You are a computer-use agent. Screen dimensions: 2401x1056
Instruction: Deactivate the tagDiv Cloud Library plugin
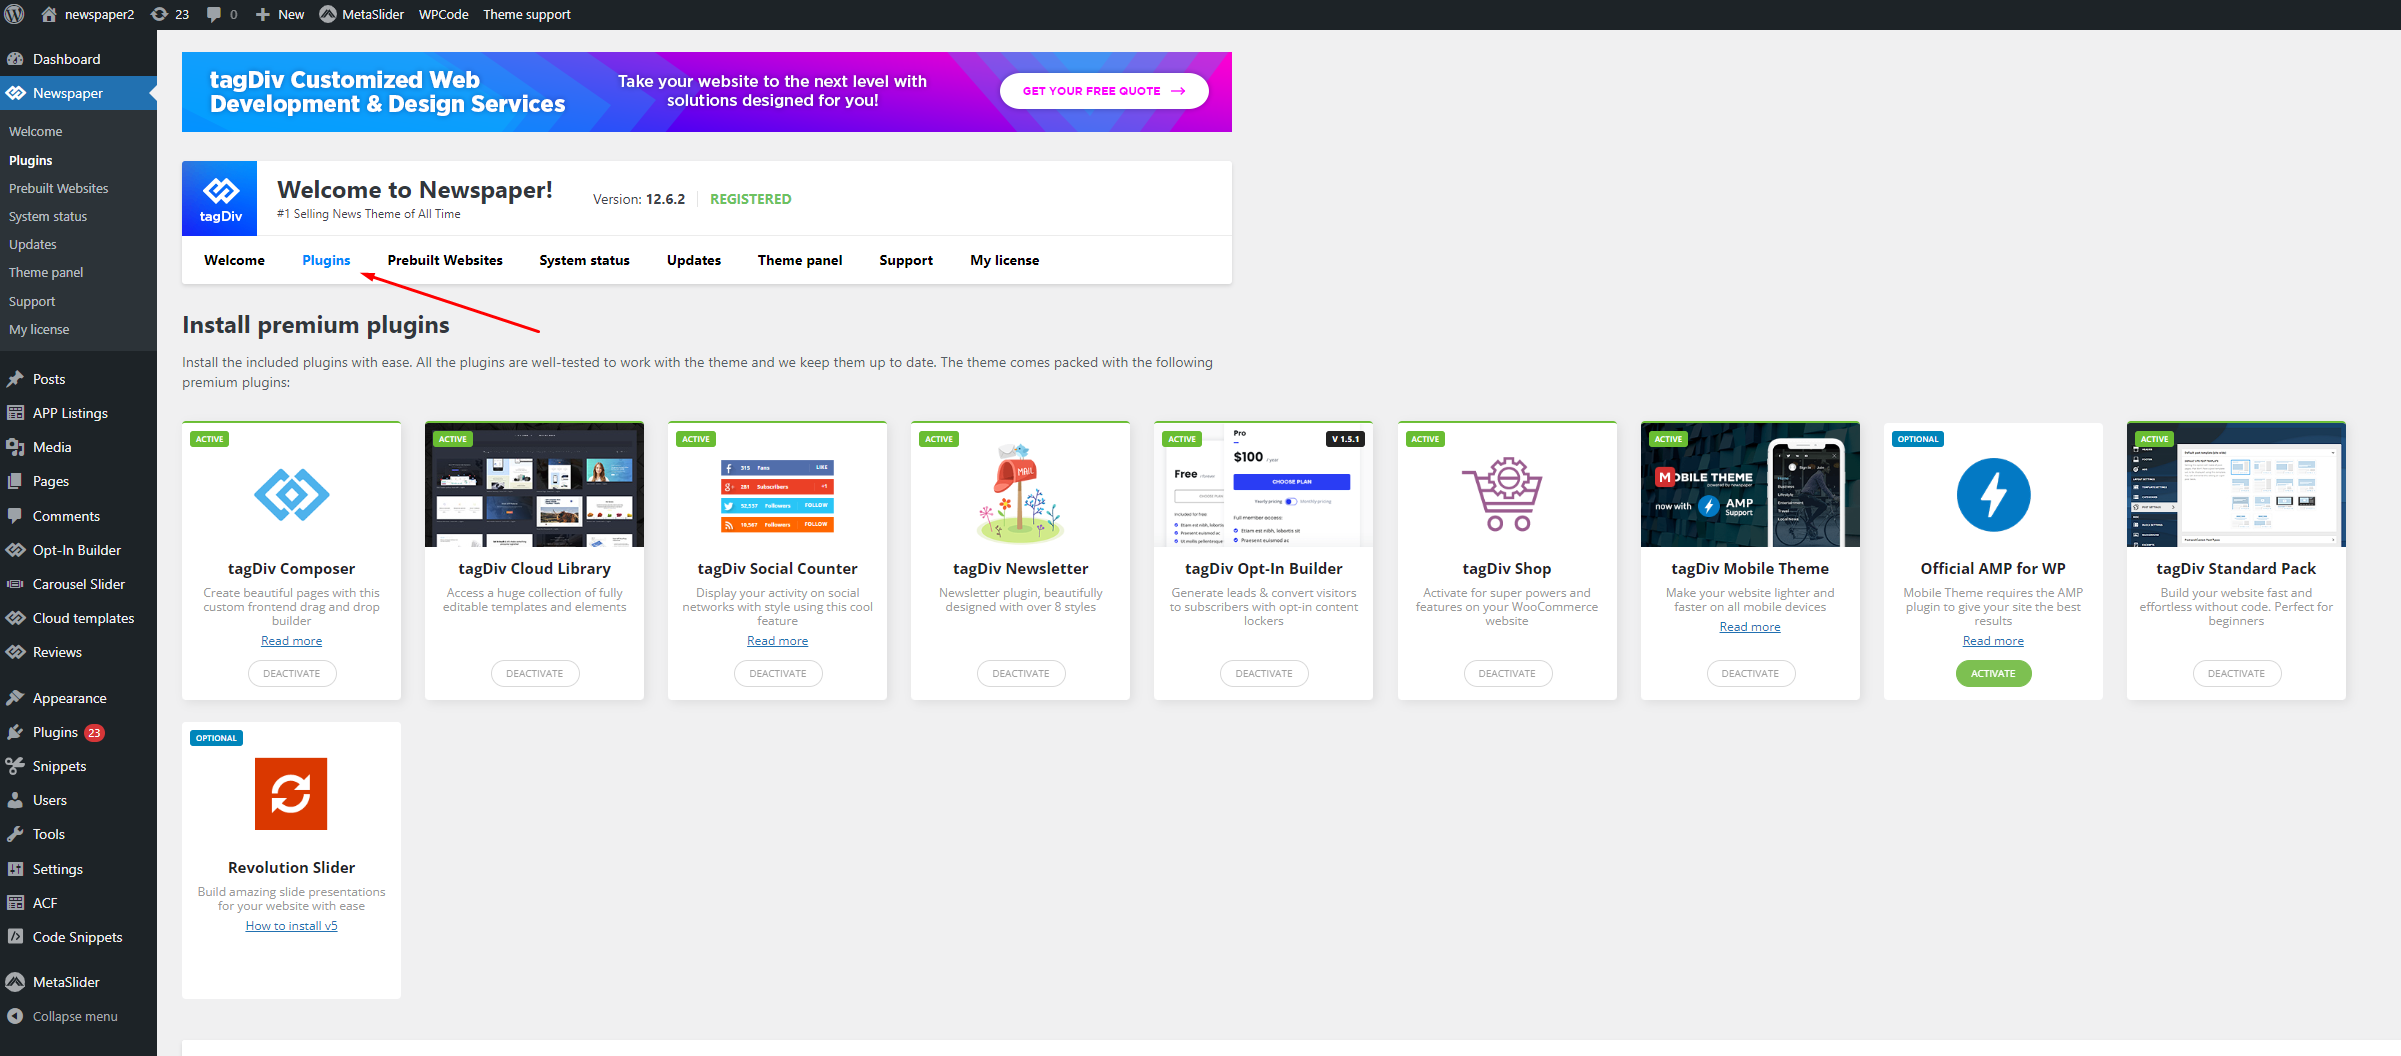[x=534, y=673]
